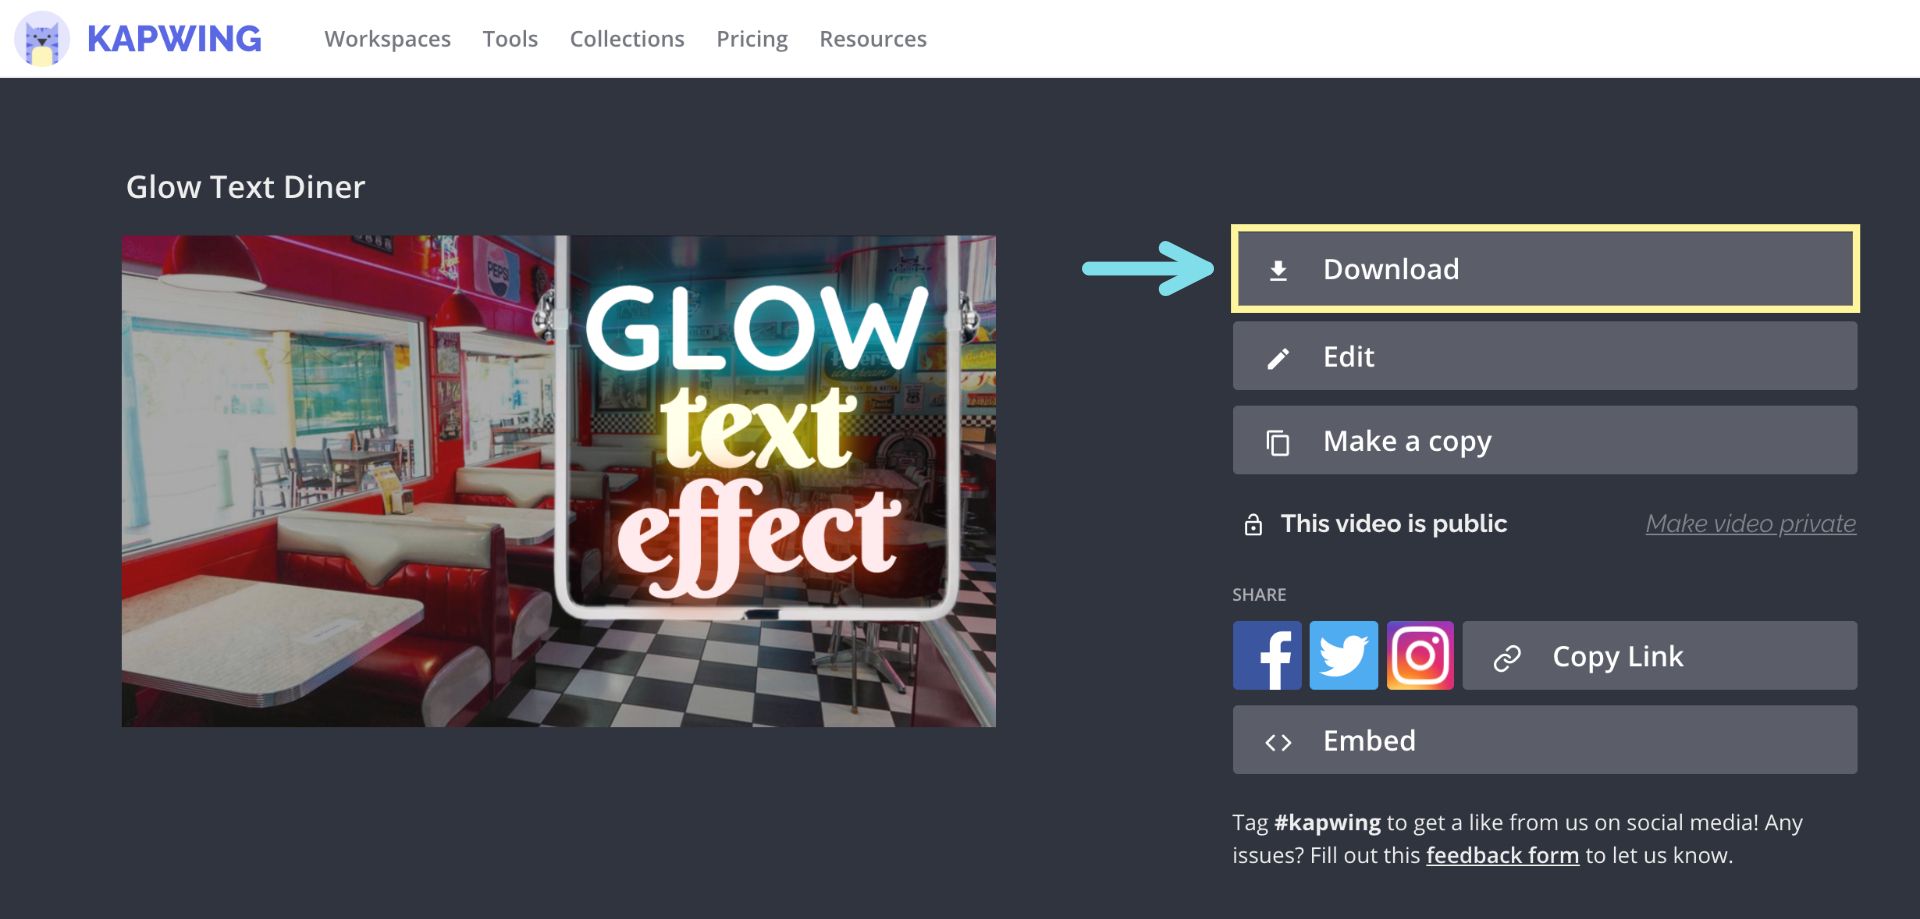The image size is (1920, 919).
Task: Toggle privacy with Make video private
Action: pyautogui.click(x=1750, y=524)
